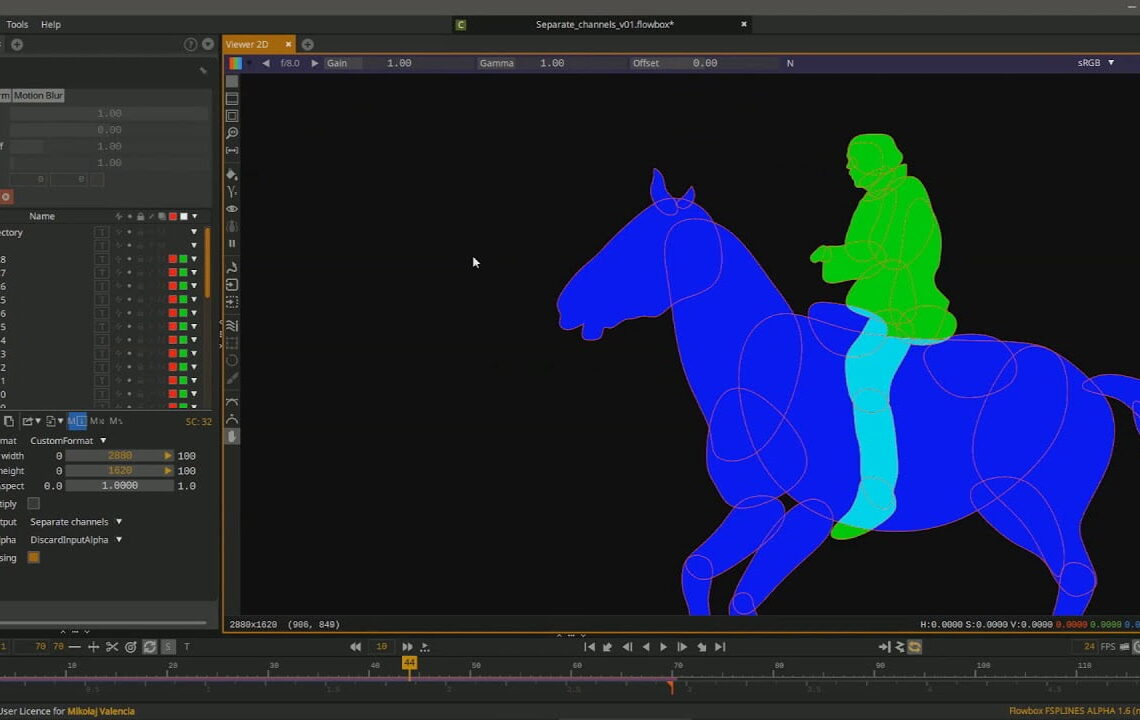This screenshot has width=1140, height=720.
Task: Disable the orange antialiasing checkbox
Action: coord(33,557)
